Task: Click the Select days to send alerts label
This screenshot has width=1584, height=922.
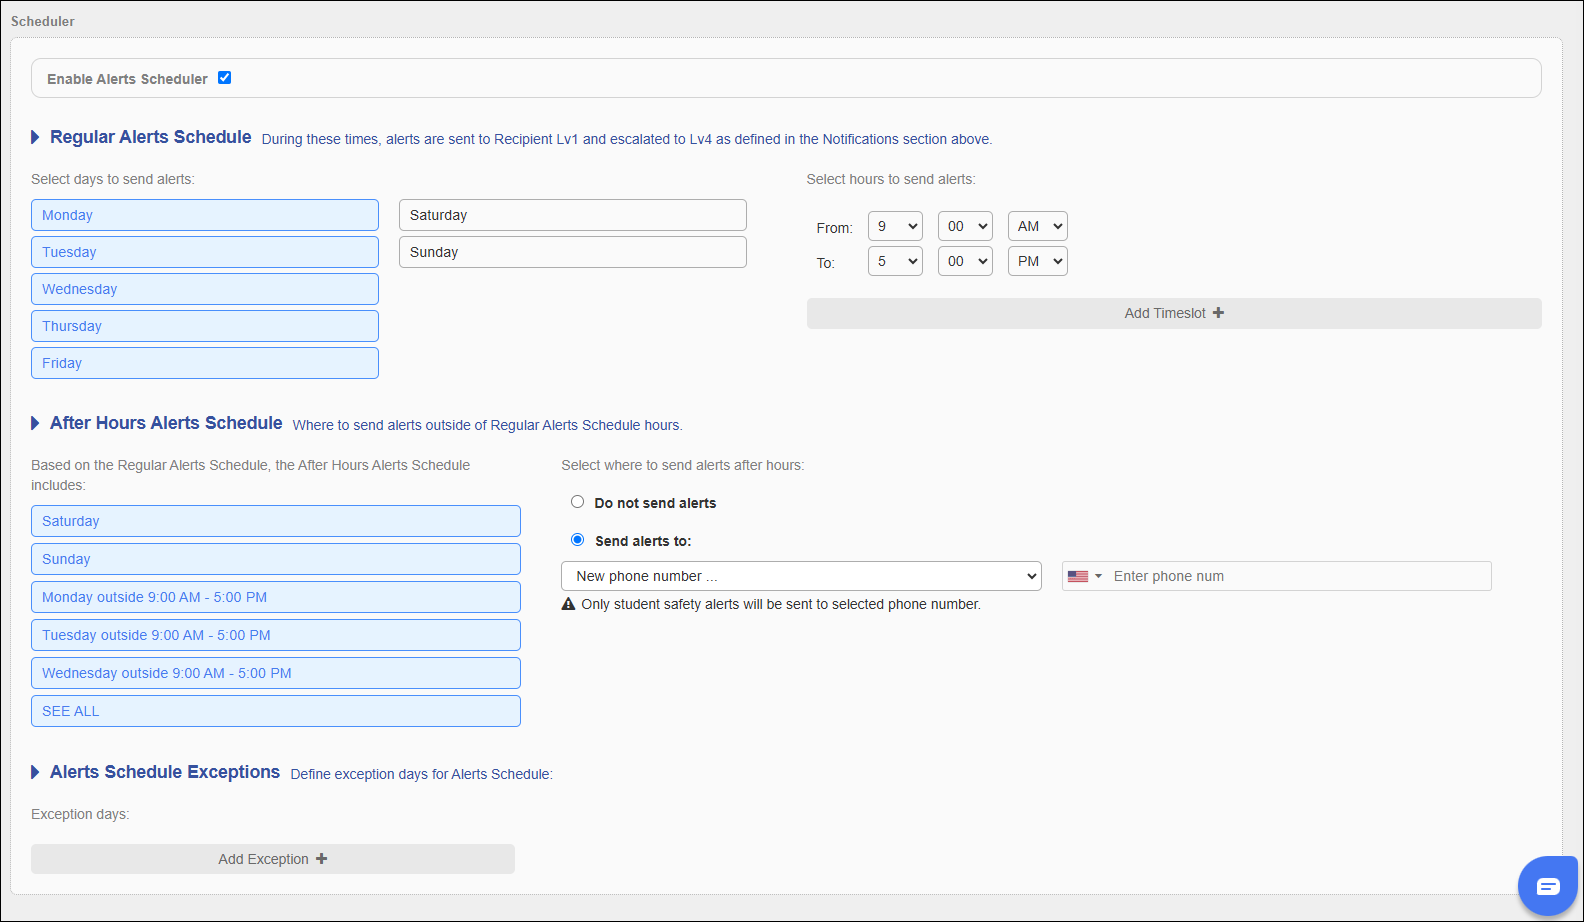Action: tap(113, 179)
